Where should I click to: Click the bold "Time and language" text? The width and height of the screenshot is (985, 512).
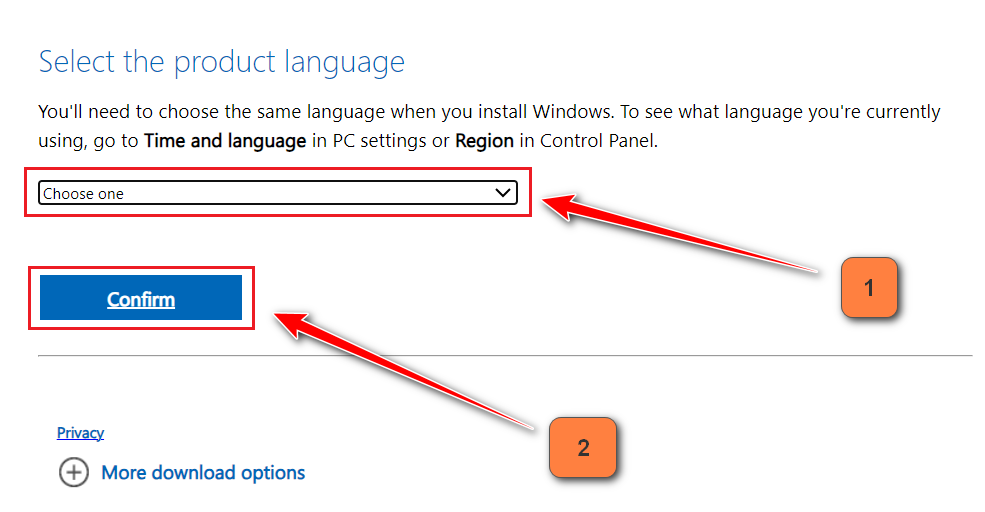tap(225, 141)
